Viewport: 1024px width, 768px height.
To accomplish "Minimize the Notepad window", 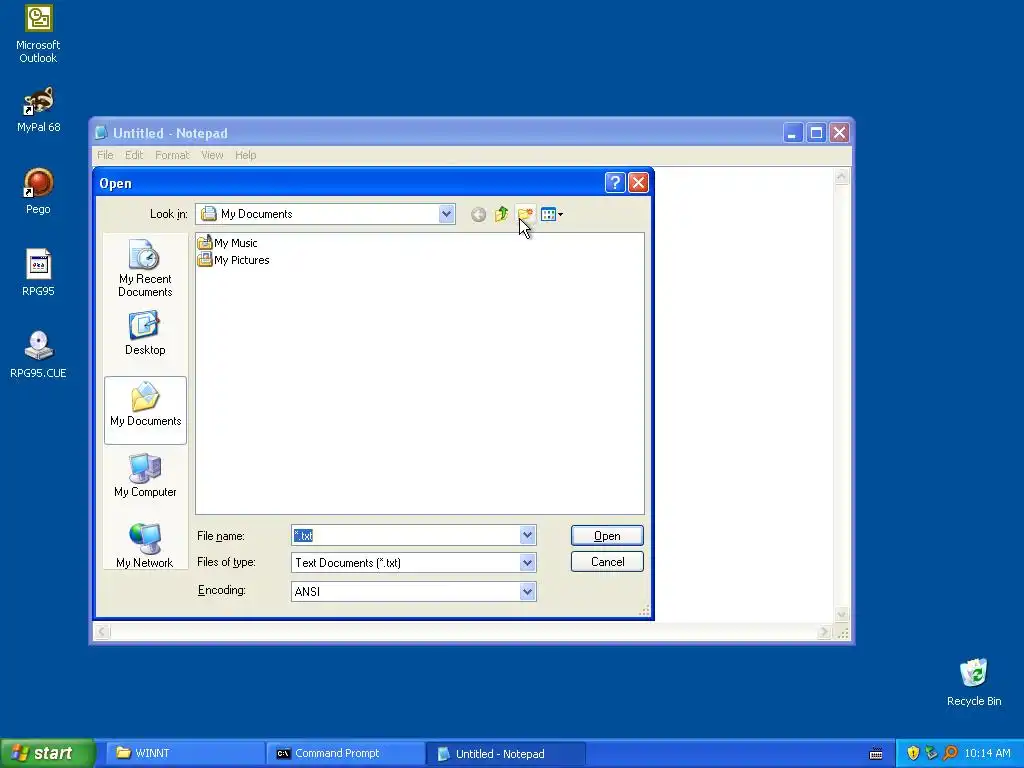I will (x=792, y=133).
